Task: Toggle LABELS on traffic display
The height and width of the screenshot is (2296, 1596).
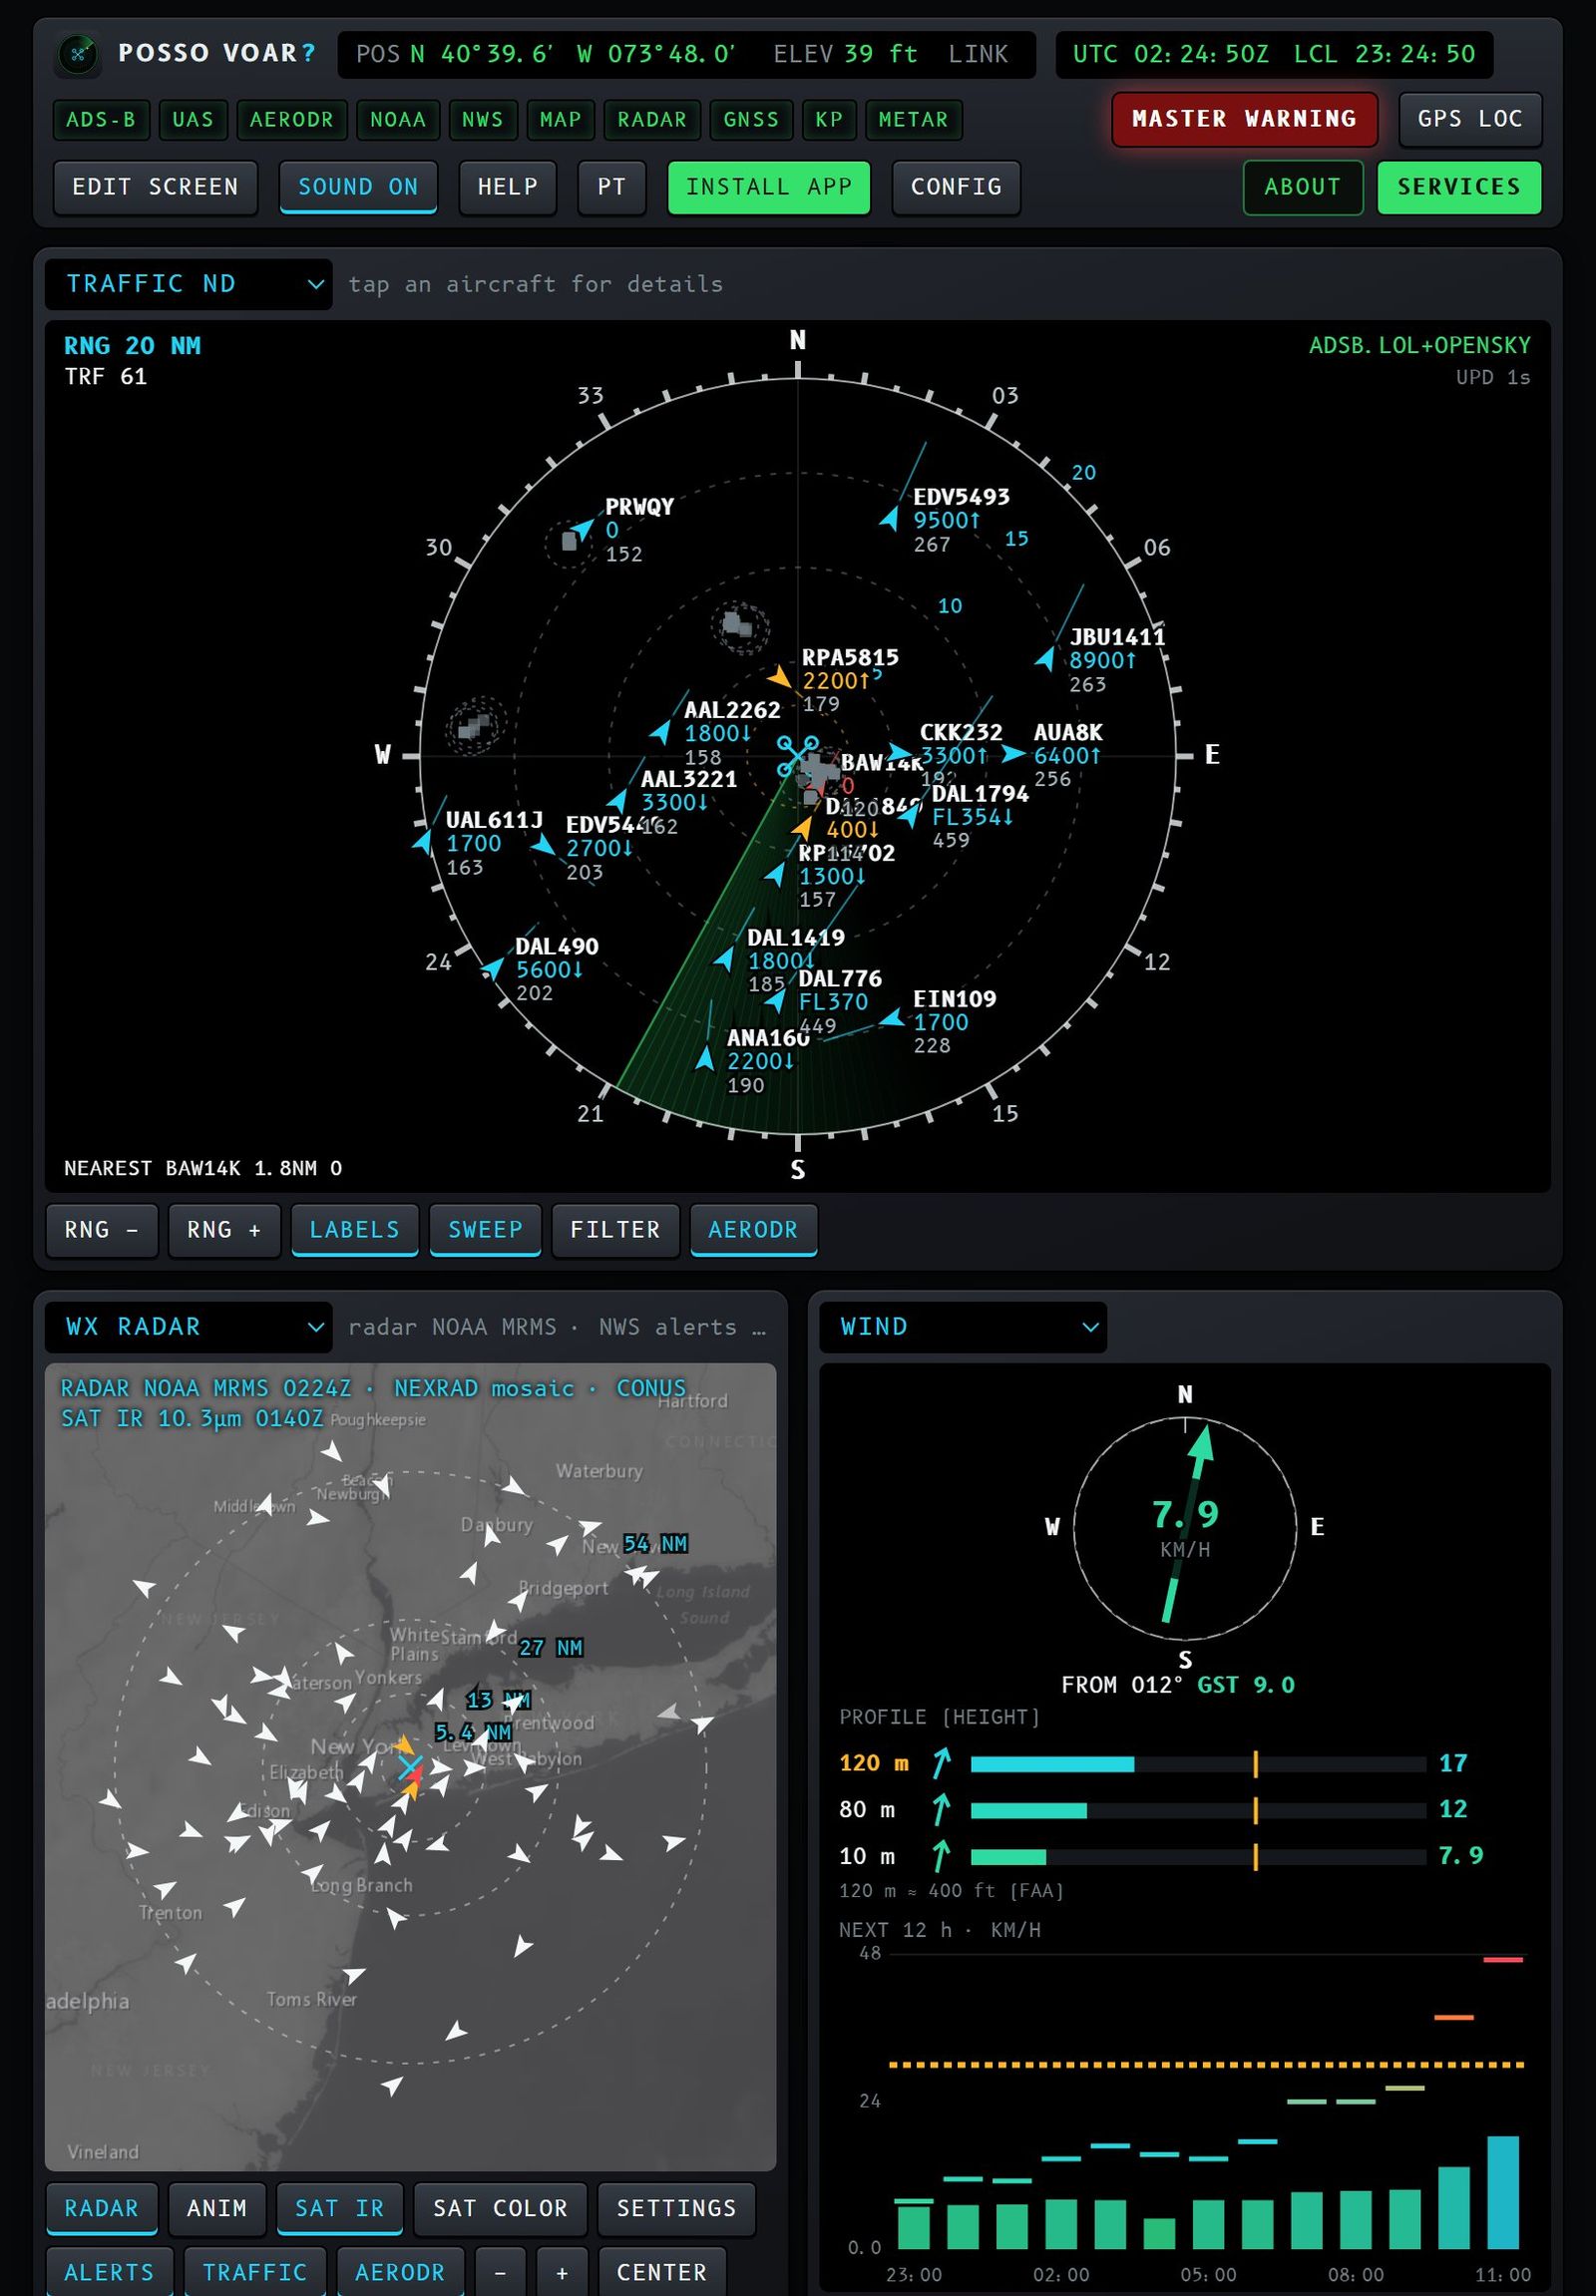Action: coord(354,1229)
